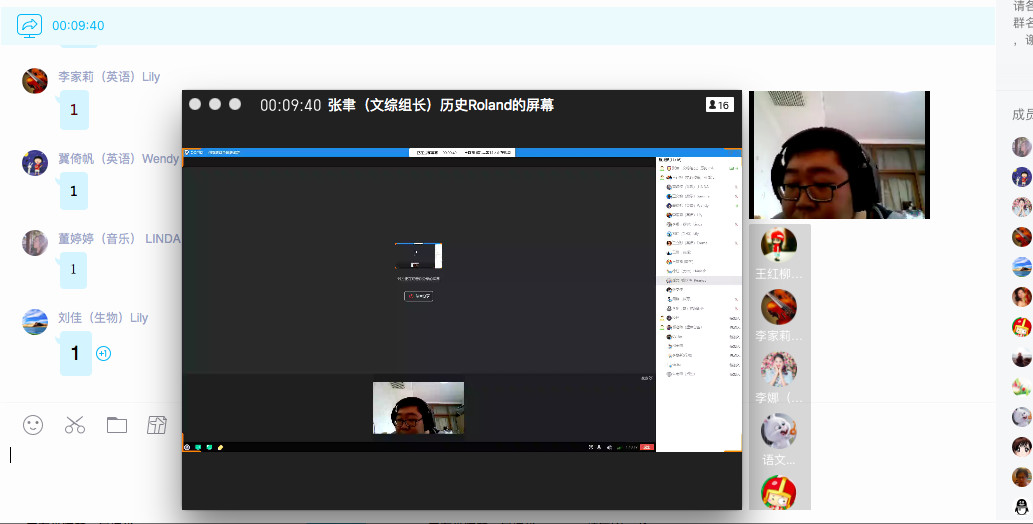The width and height of the screenshot is (1033, 524).
Task: Click the 00:09:40 call timer in top bar
Action: click(78, 26)
